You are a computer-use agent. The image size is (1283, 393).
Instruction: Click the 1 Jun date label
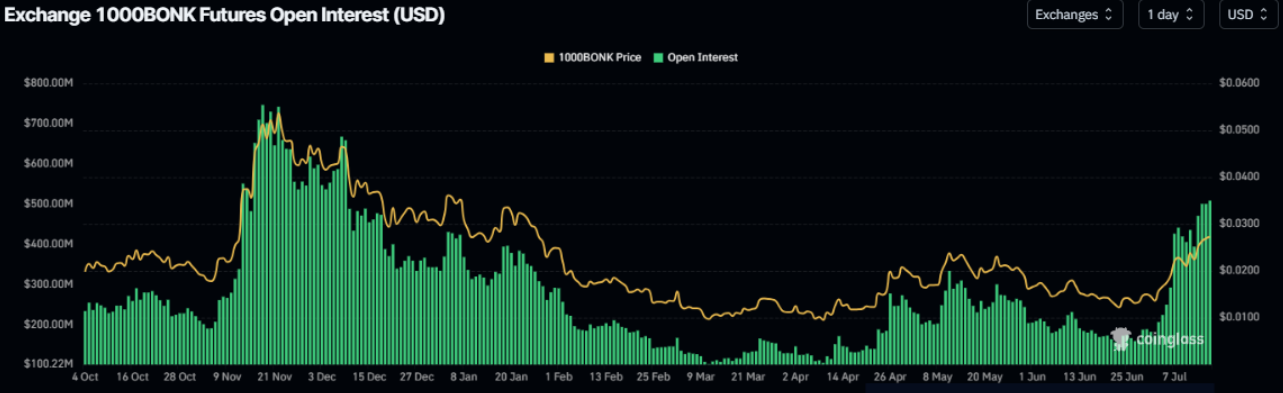(x=1033, y=378)
